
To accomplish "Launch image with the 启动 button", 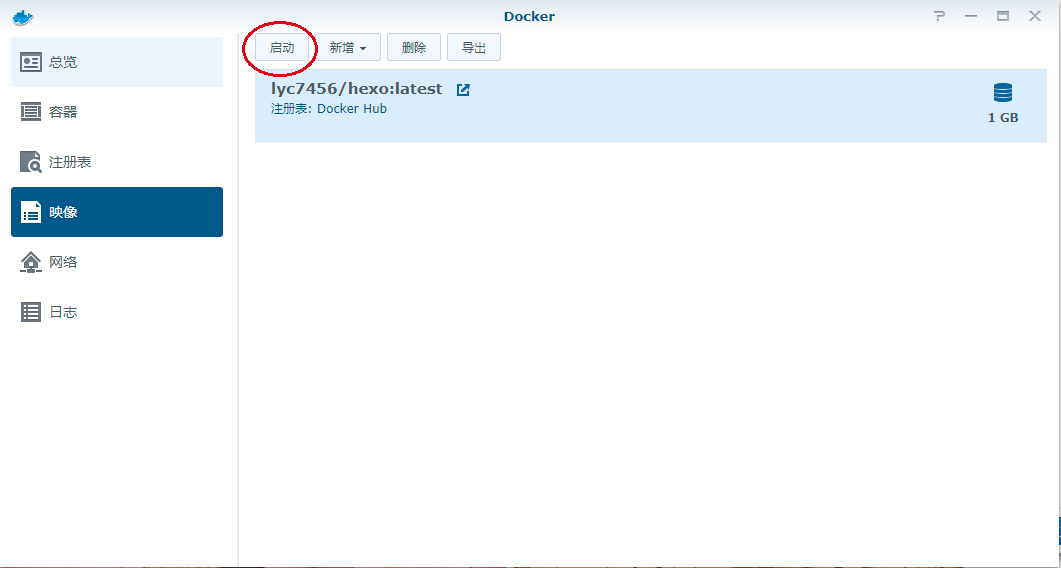I will pos(282,48).
